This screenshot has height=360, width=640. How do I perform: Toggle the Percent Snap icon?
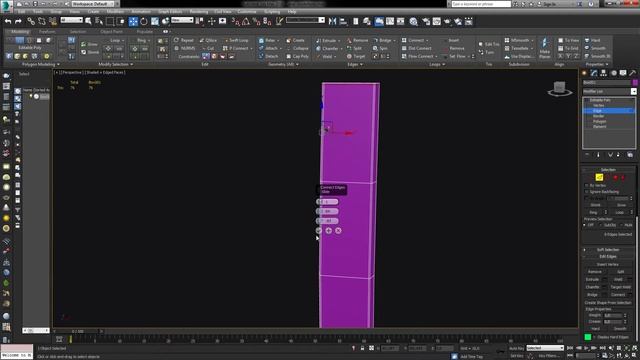(x=256, y=21)
